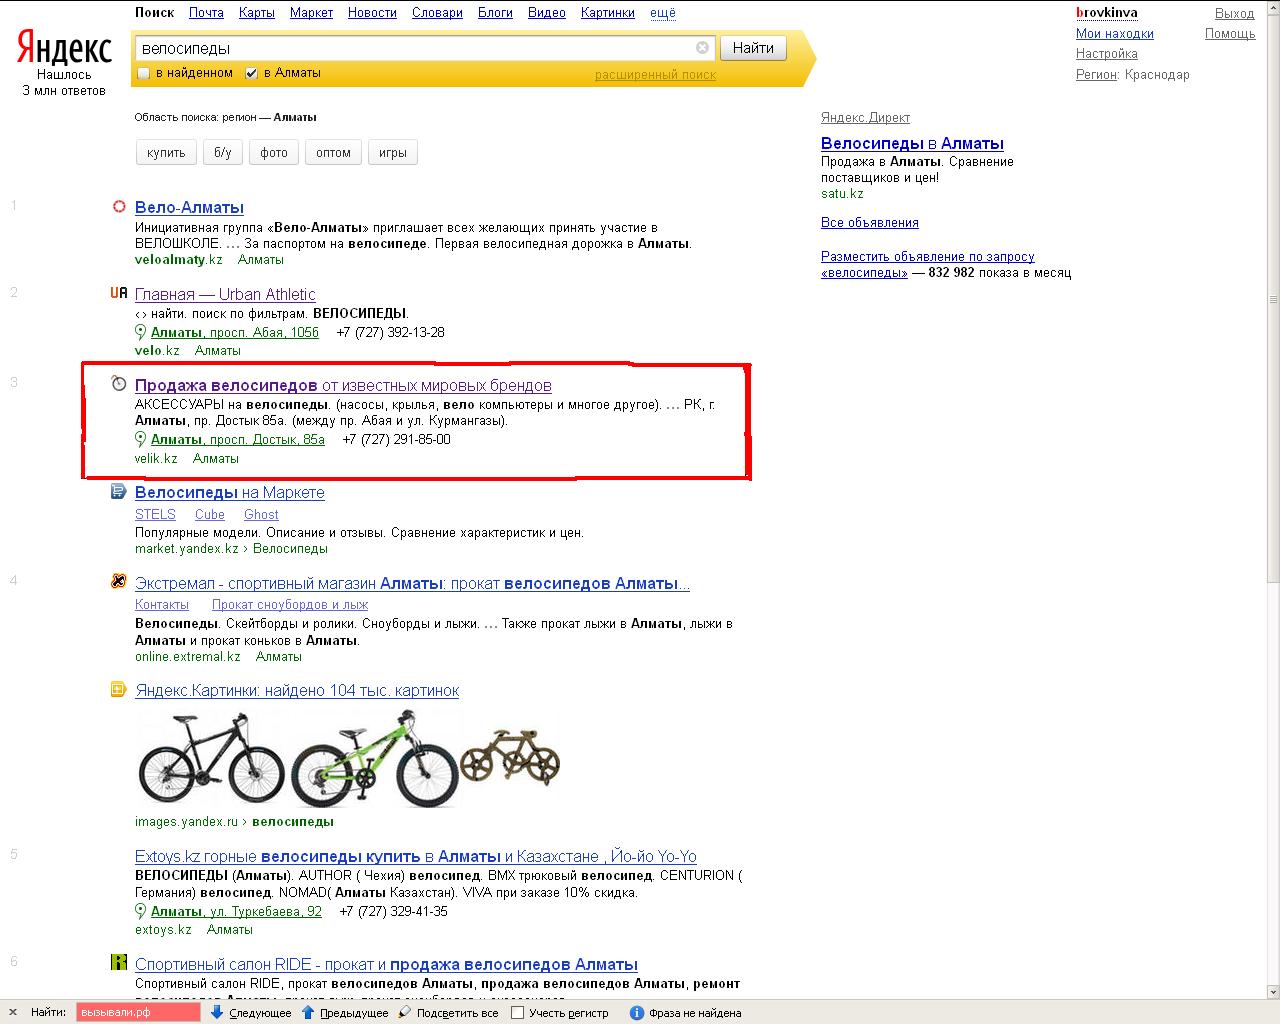Close the find bar with the X
The width and height of the screenshot is (1280, 1024).
[x=13, y=1012]
